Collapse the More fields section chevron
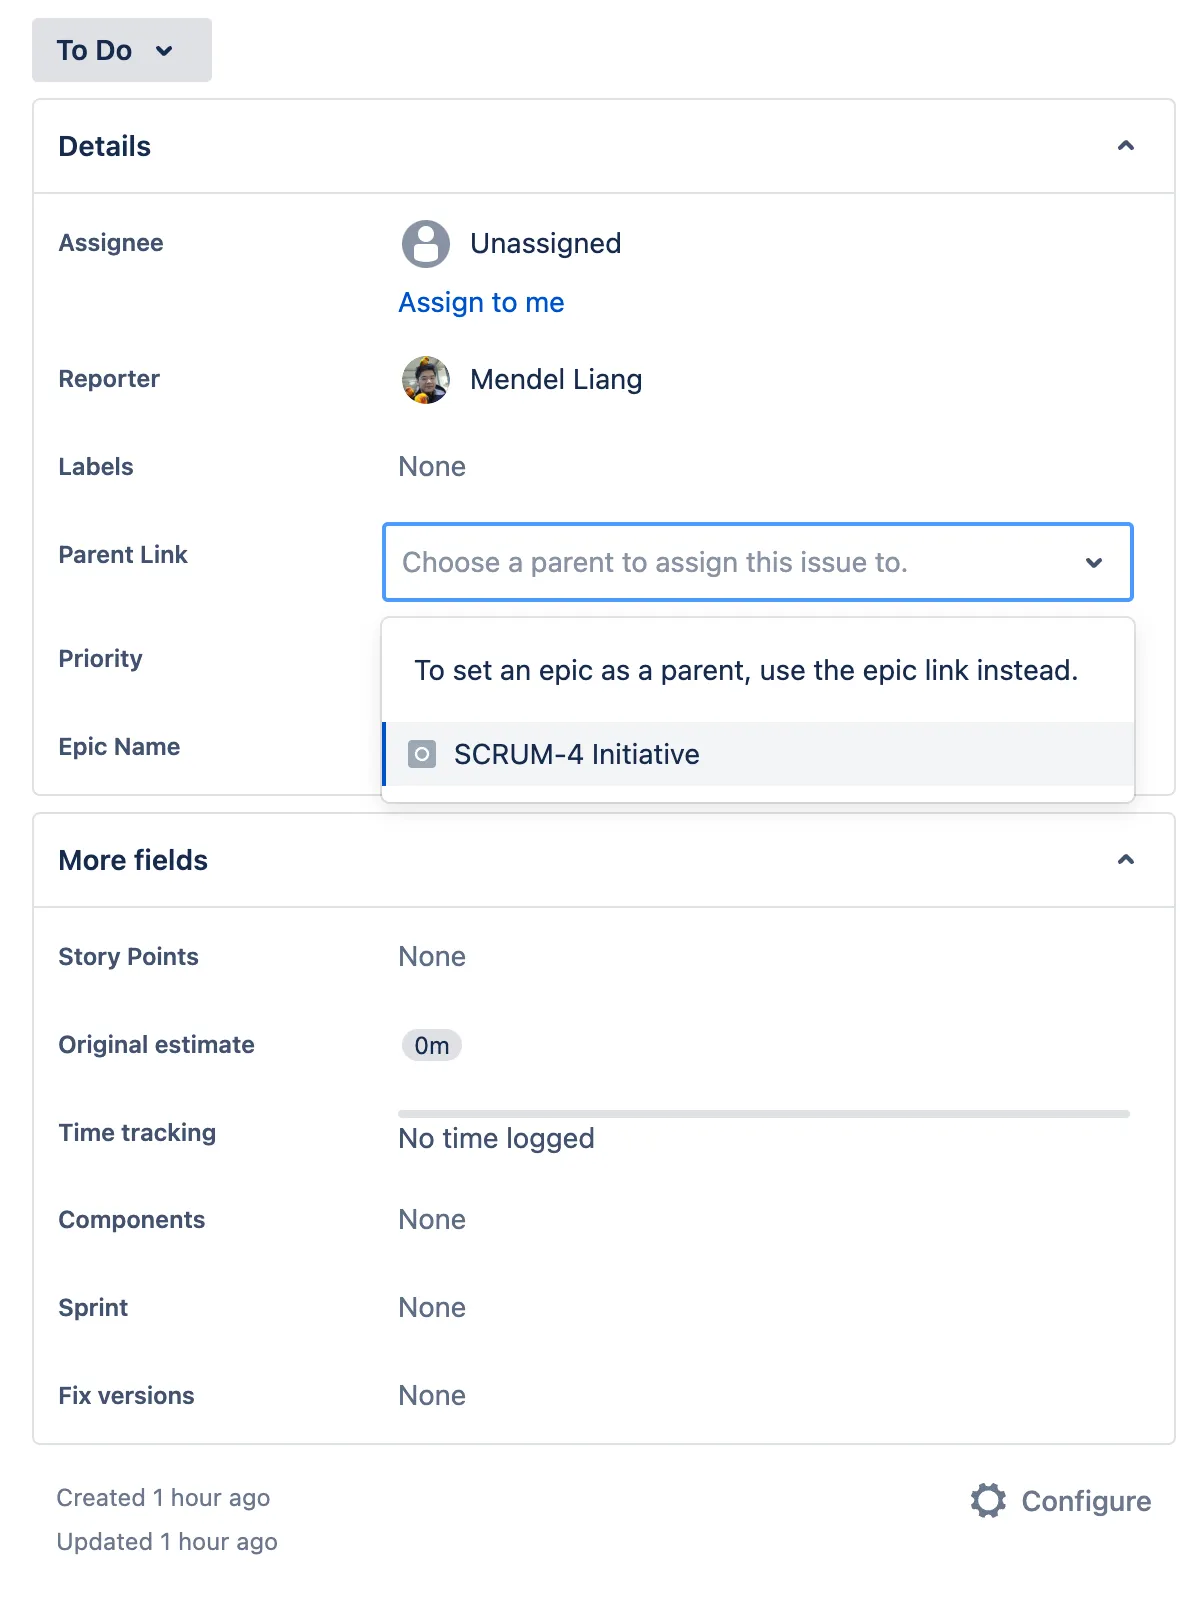Screen dimensions: 1190x1602 click(x=1126, y=860)
